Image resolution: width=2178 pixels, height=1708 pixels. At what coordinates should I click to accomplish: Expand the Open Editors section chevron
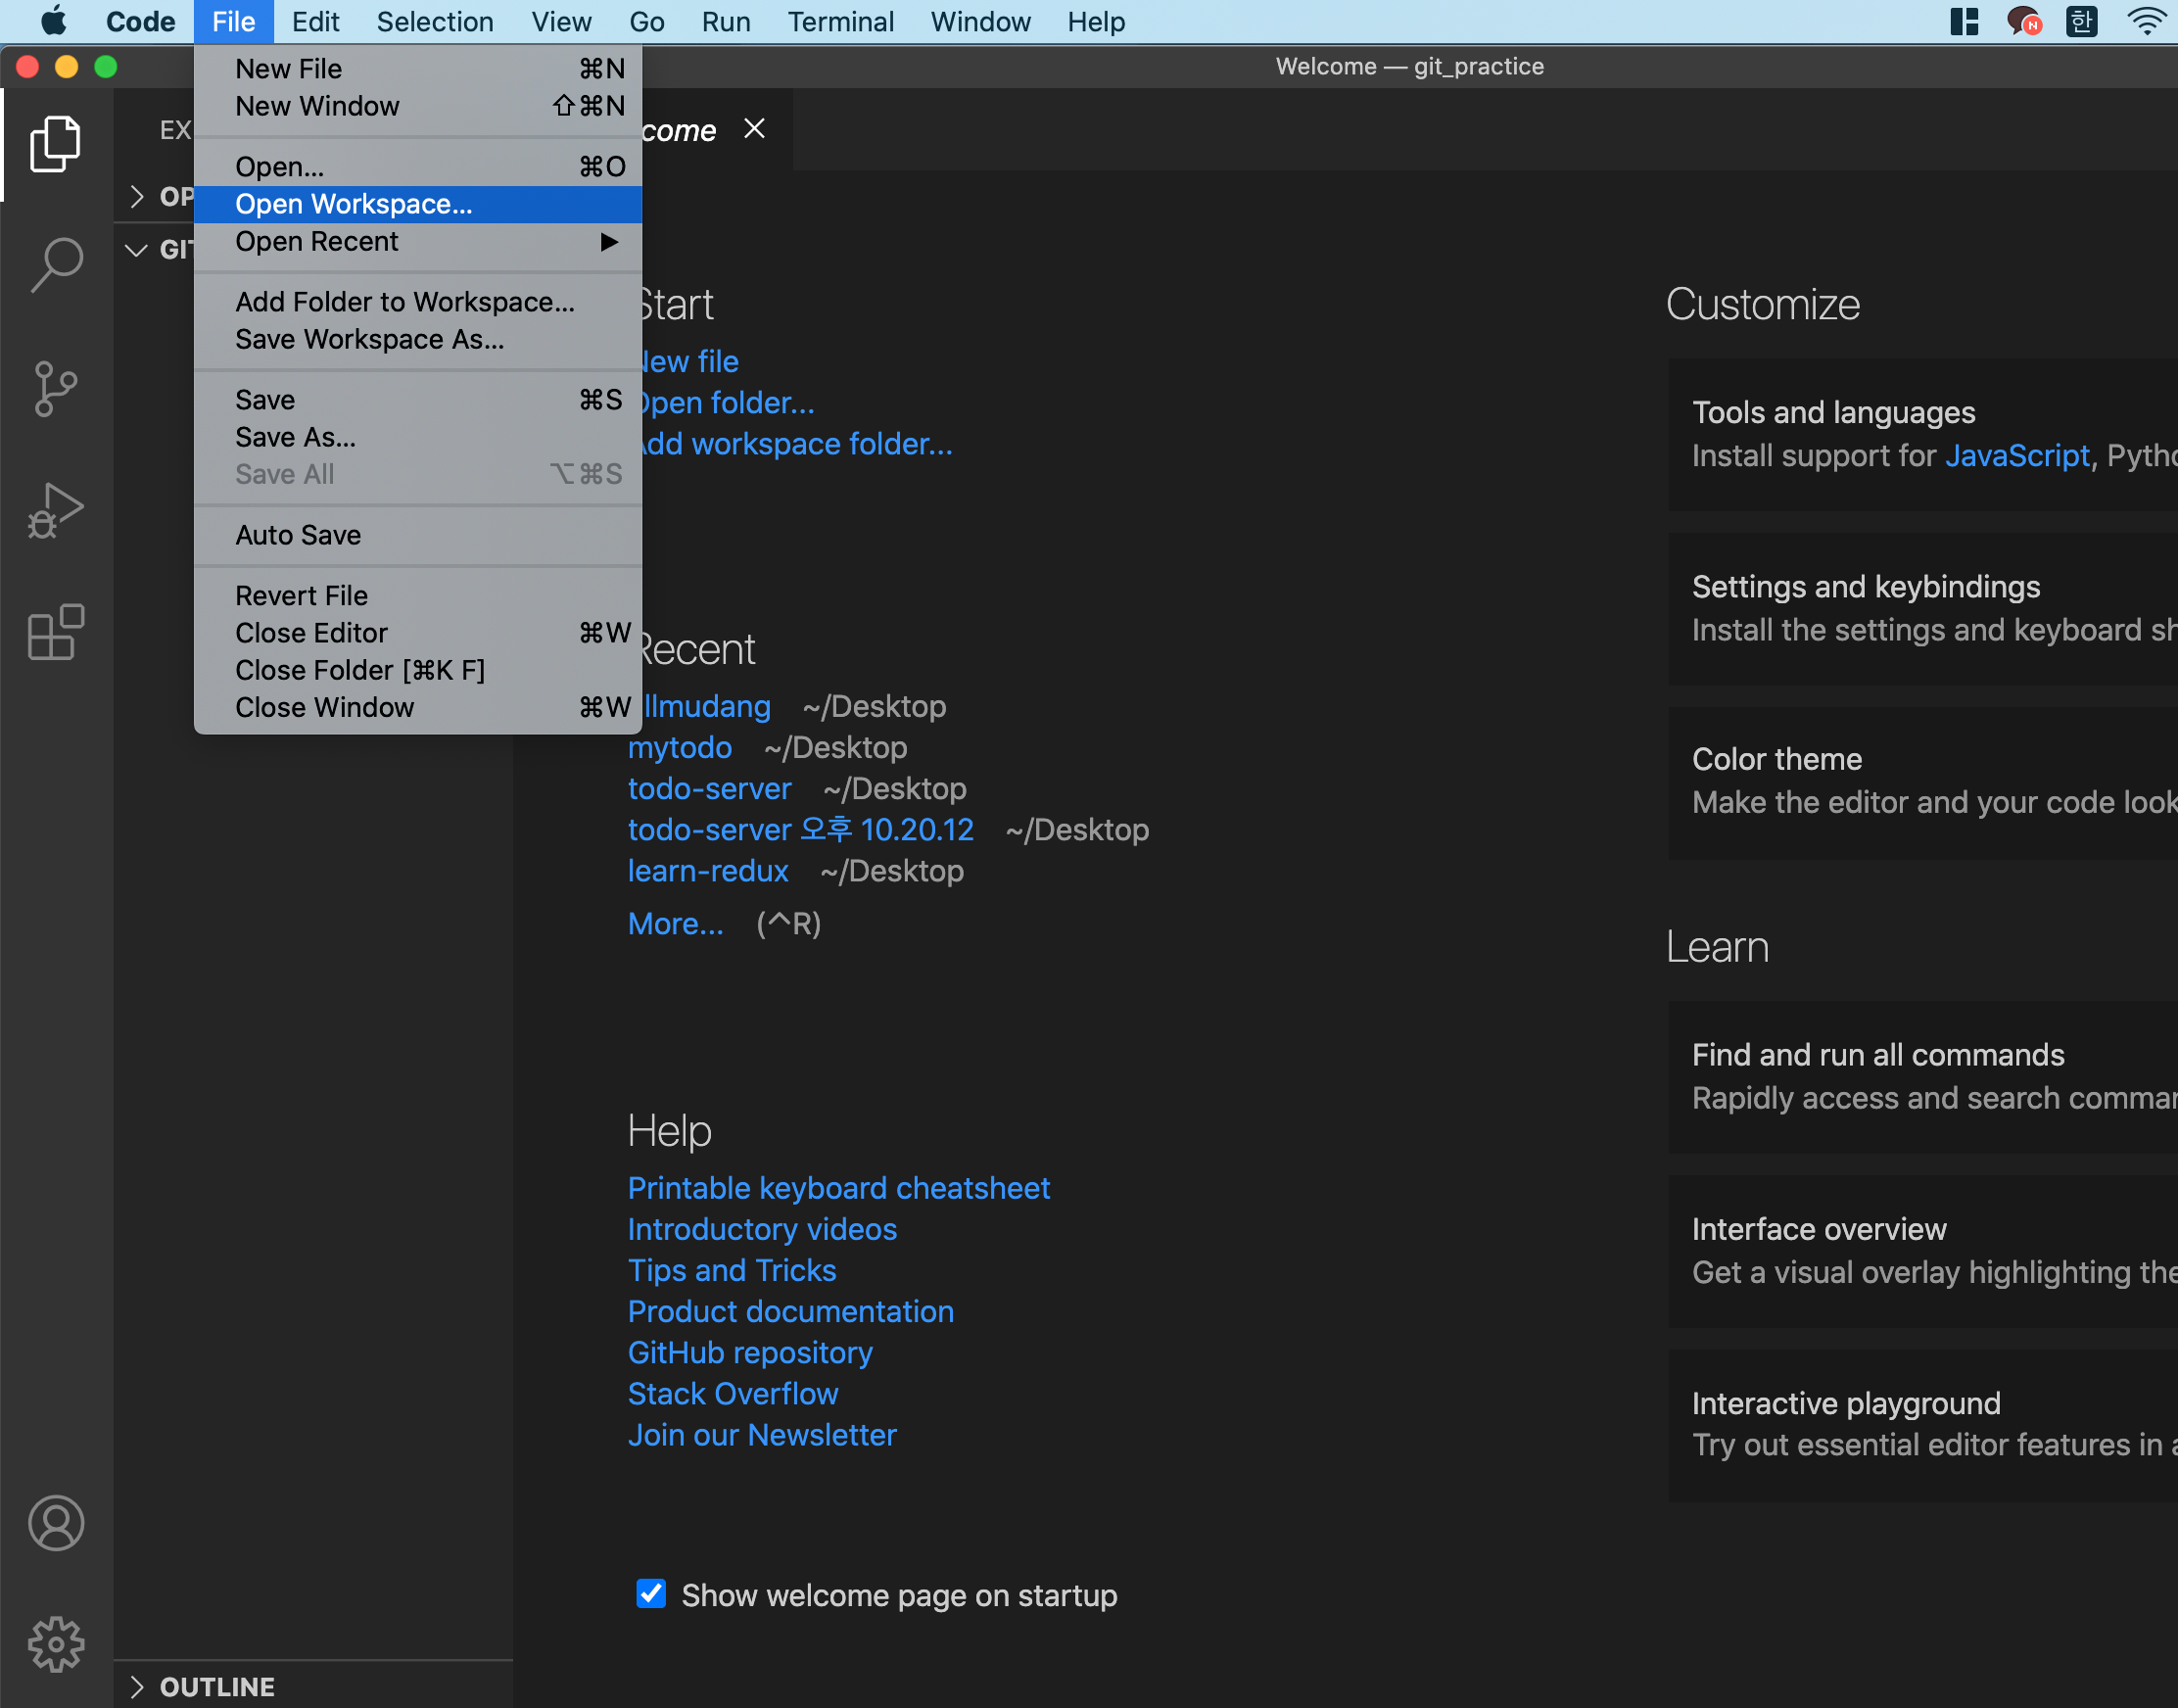(137, 197)
